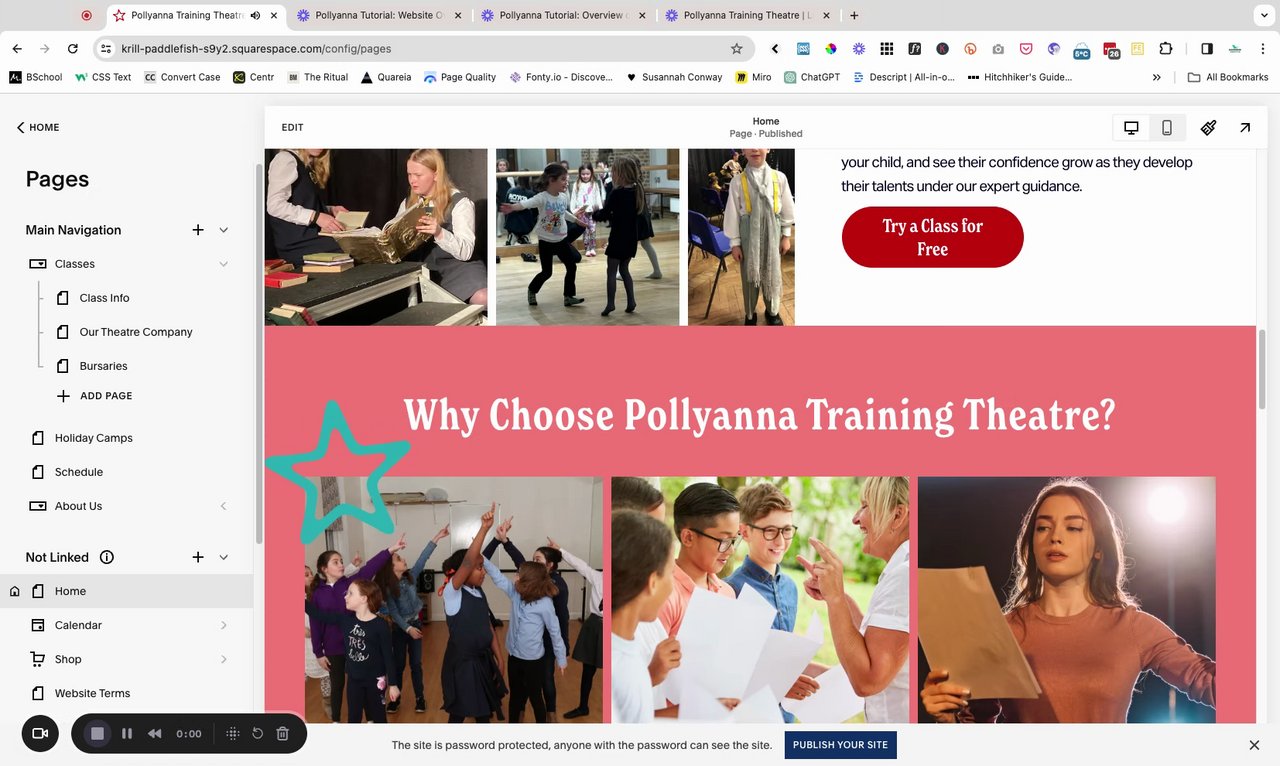Show Not Linked info icon
This screenshot has height=766, width=1280.
107,557
